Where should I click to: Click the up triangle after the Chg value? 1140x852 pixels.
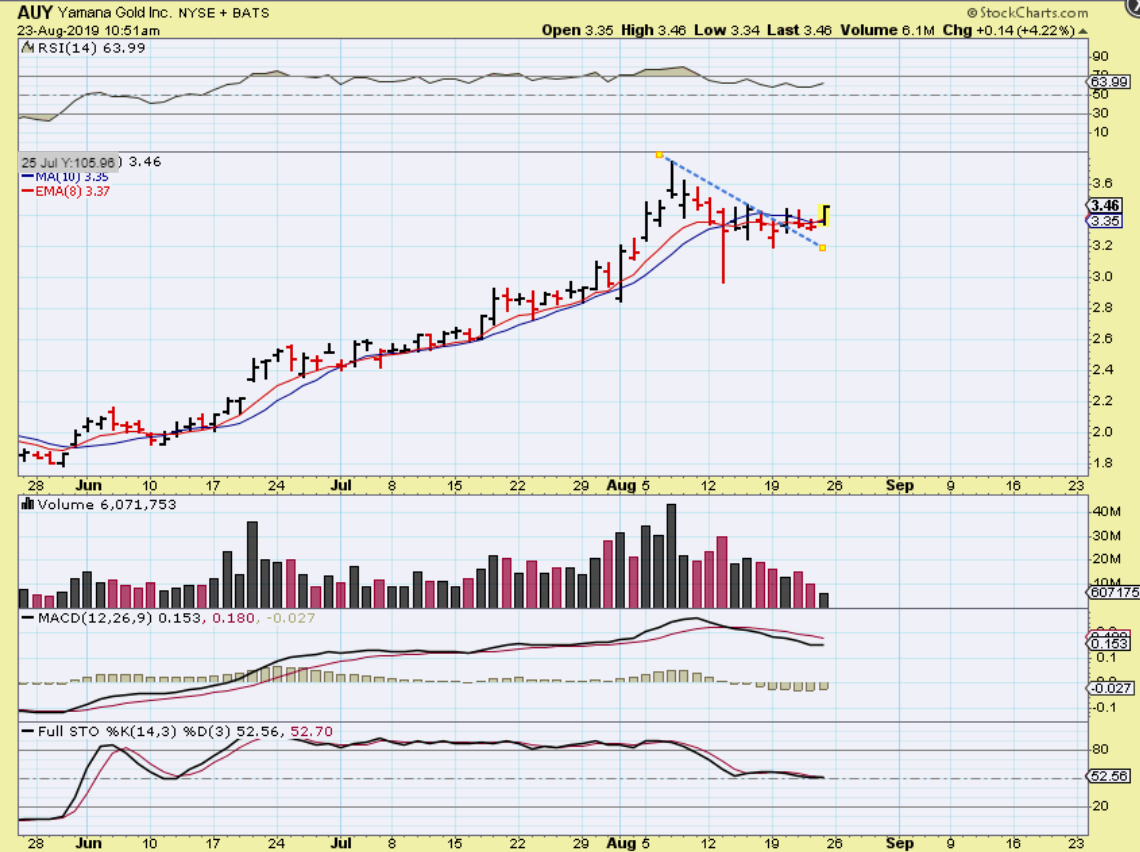1083,31
